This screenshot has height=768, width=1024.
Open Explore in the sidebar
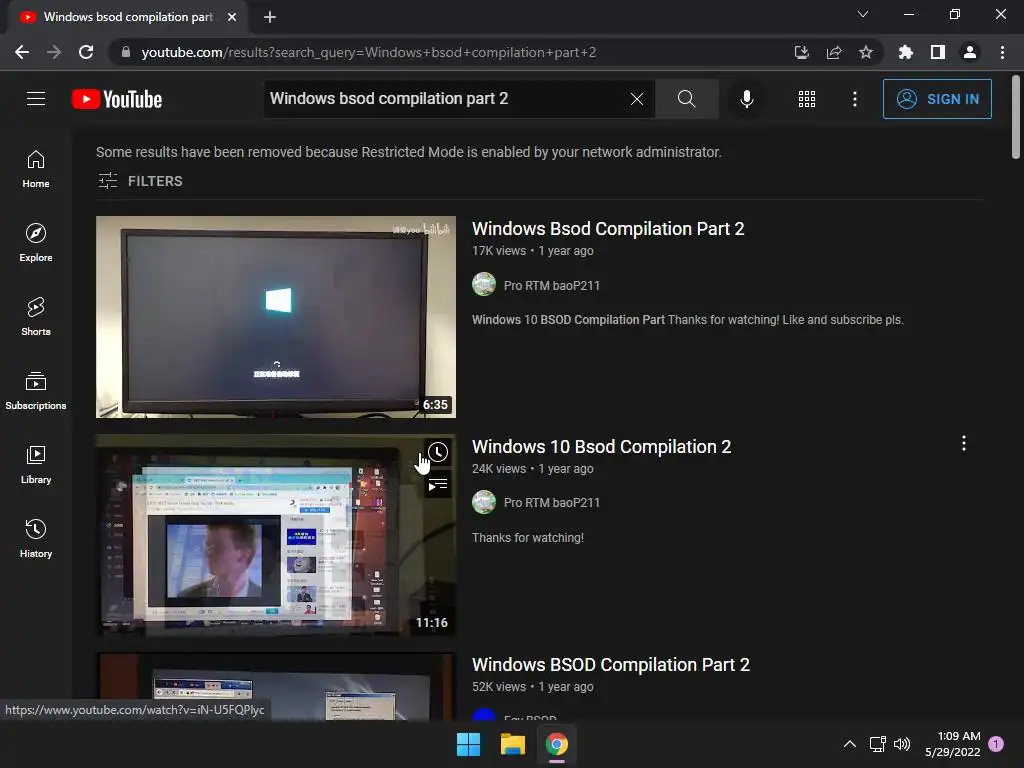coord(36,242)
